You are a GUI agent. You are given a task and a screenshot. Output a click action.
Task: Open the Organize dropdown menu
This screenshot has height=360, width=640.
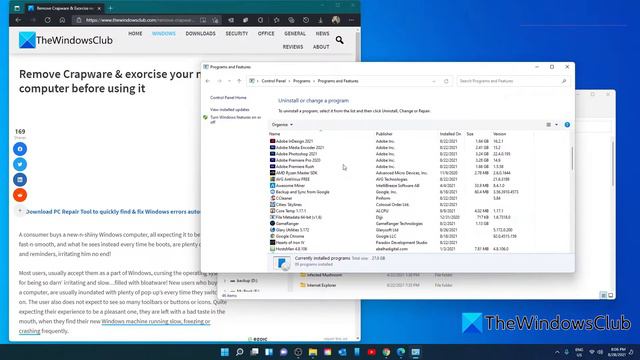pos(282,124)
